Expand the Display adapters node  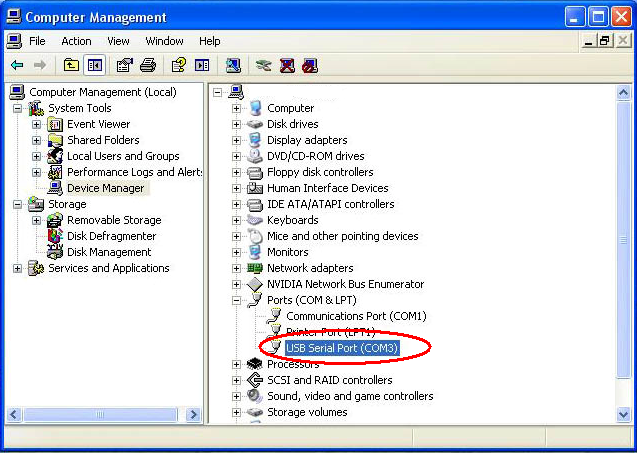tap(236, 140)
